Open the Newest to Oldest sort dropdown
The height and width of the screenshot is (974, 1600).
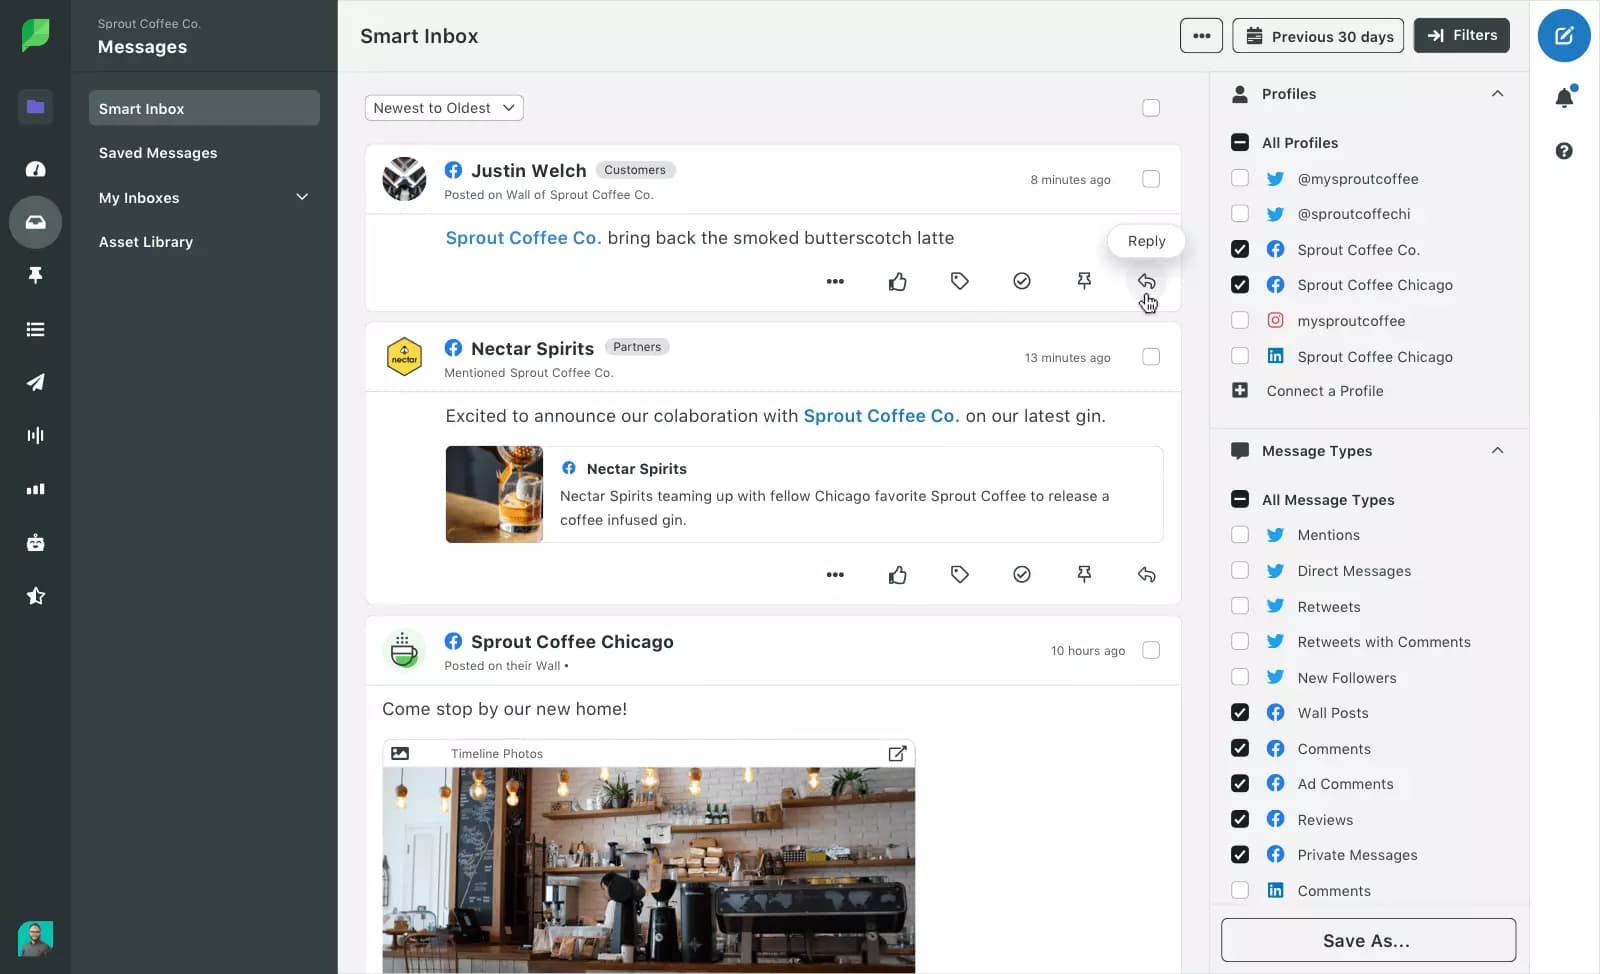pos(444,107)
